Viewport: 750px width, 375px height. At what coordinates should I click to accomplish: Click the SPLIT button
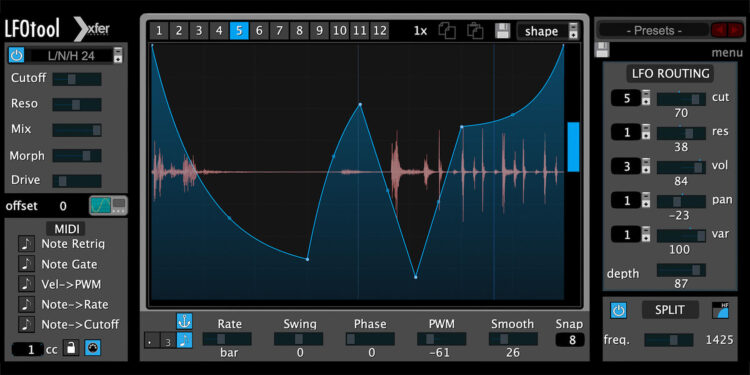click(670, 310)
